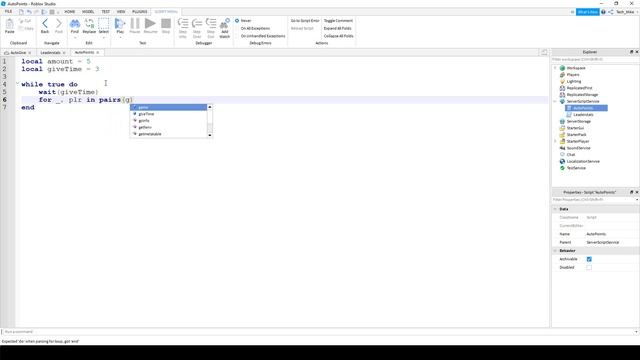Switch to the MODEL ribbon tab
Viewport: 640px width, 360px height.
88,12
